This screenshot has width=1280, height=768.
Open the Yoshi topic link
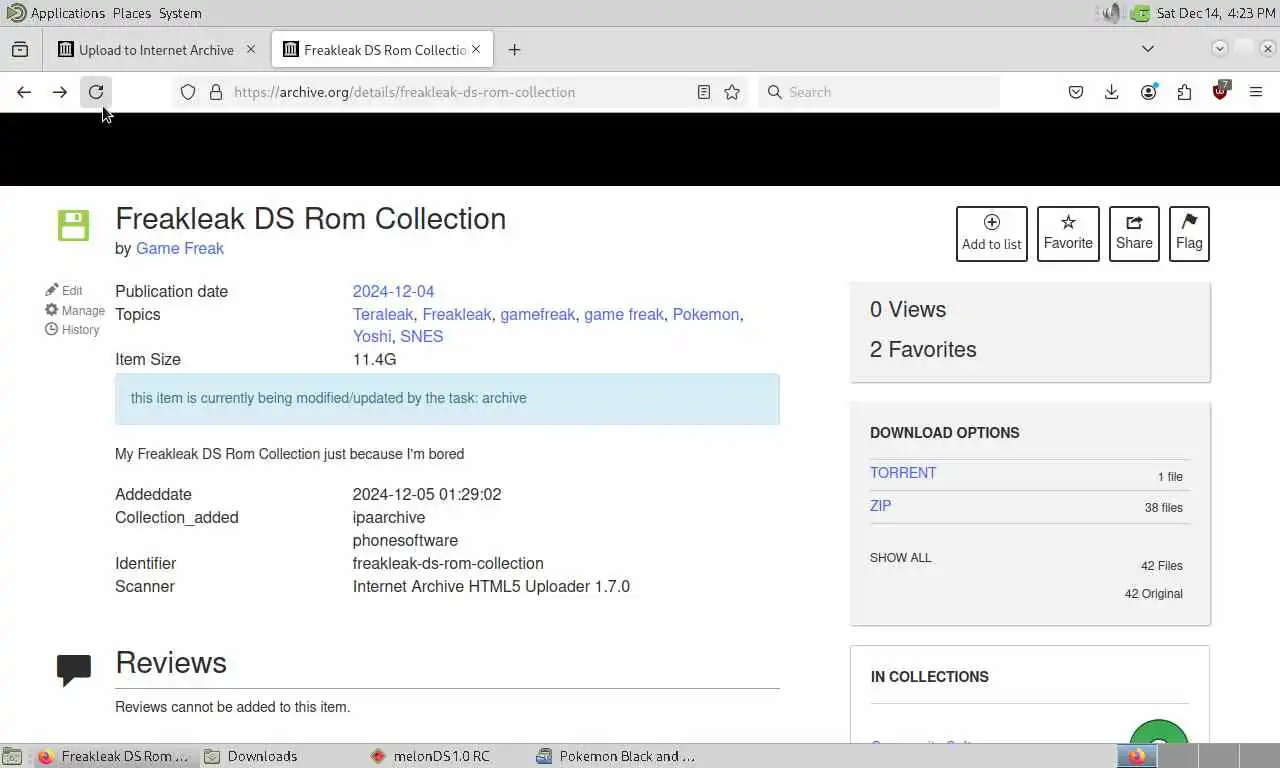tap(372, 336)
